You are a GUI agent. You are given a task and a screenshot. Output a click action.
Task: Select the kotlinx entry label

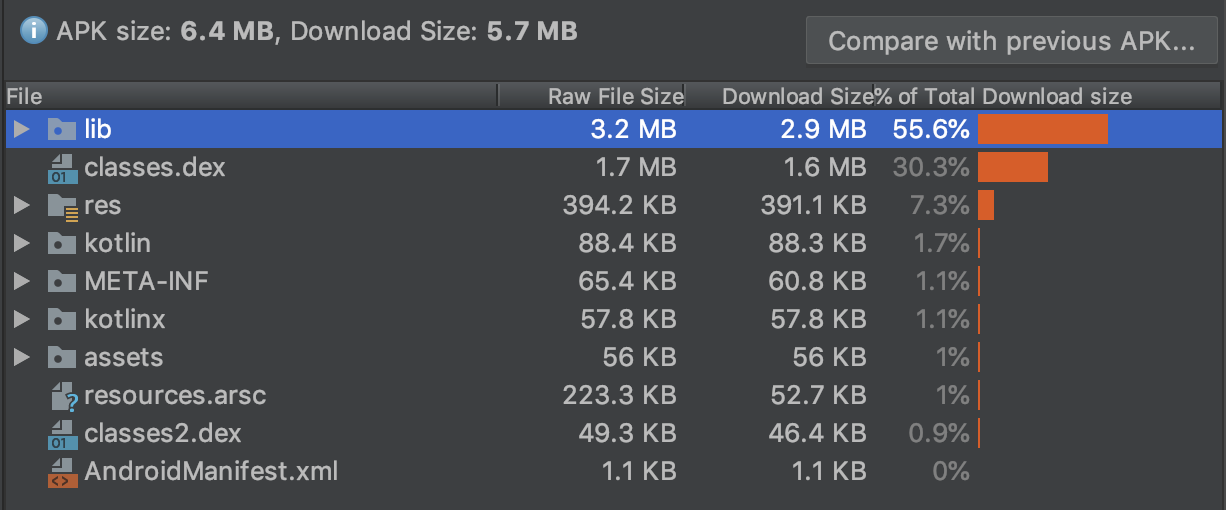[124, 320]
